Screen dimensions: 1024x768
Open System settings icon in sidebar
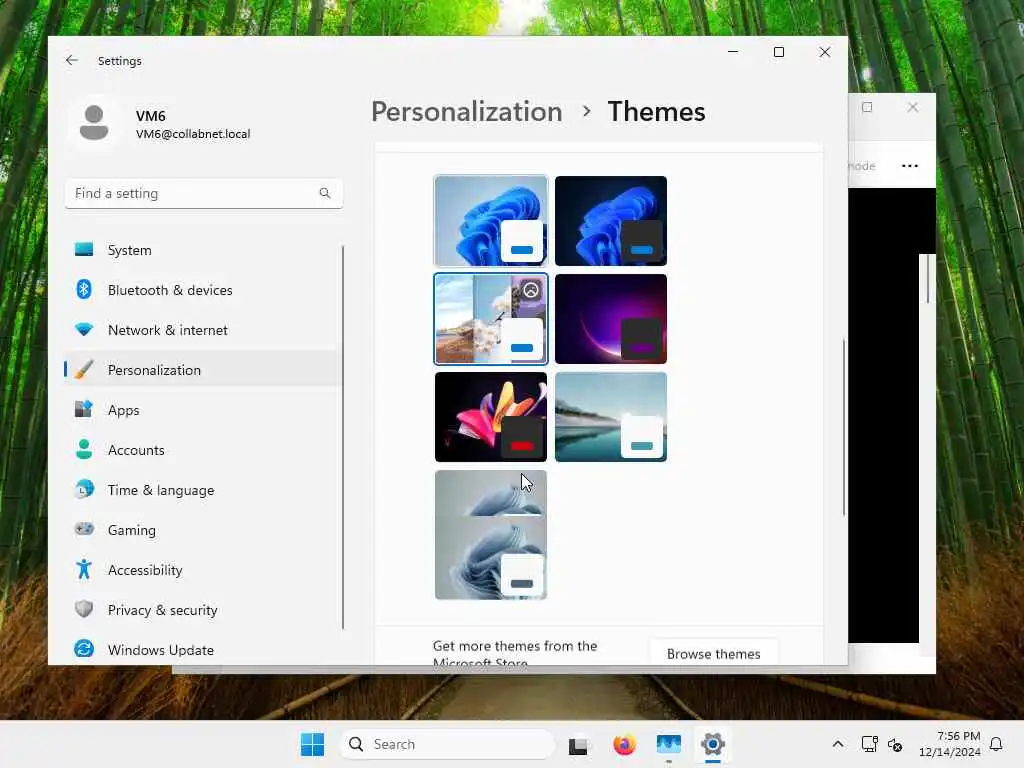point(84,249)
